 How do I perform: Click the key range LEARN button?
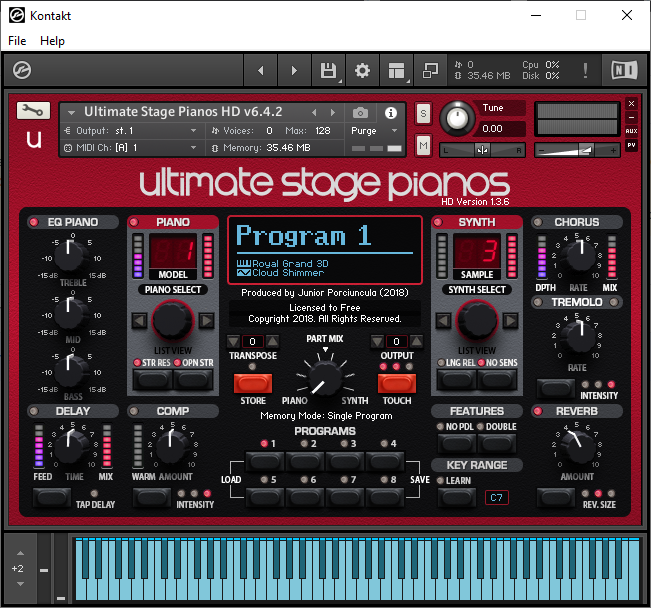pyautogui.click(x=457, y=498)
